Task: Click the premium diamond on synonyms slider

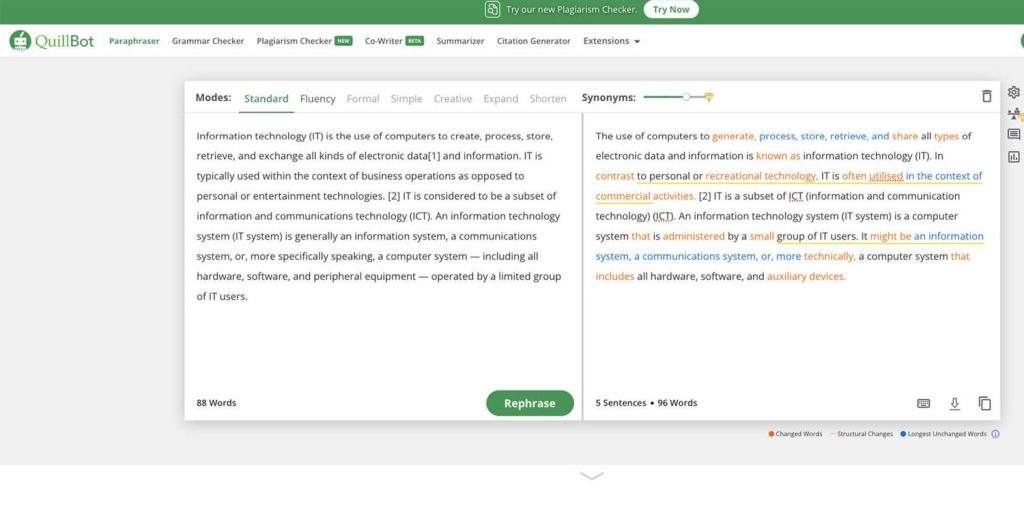Action: click(x=709, y=97)
